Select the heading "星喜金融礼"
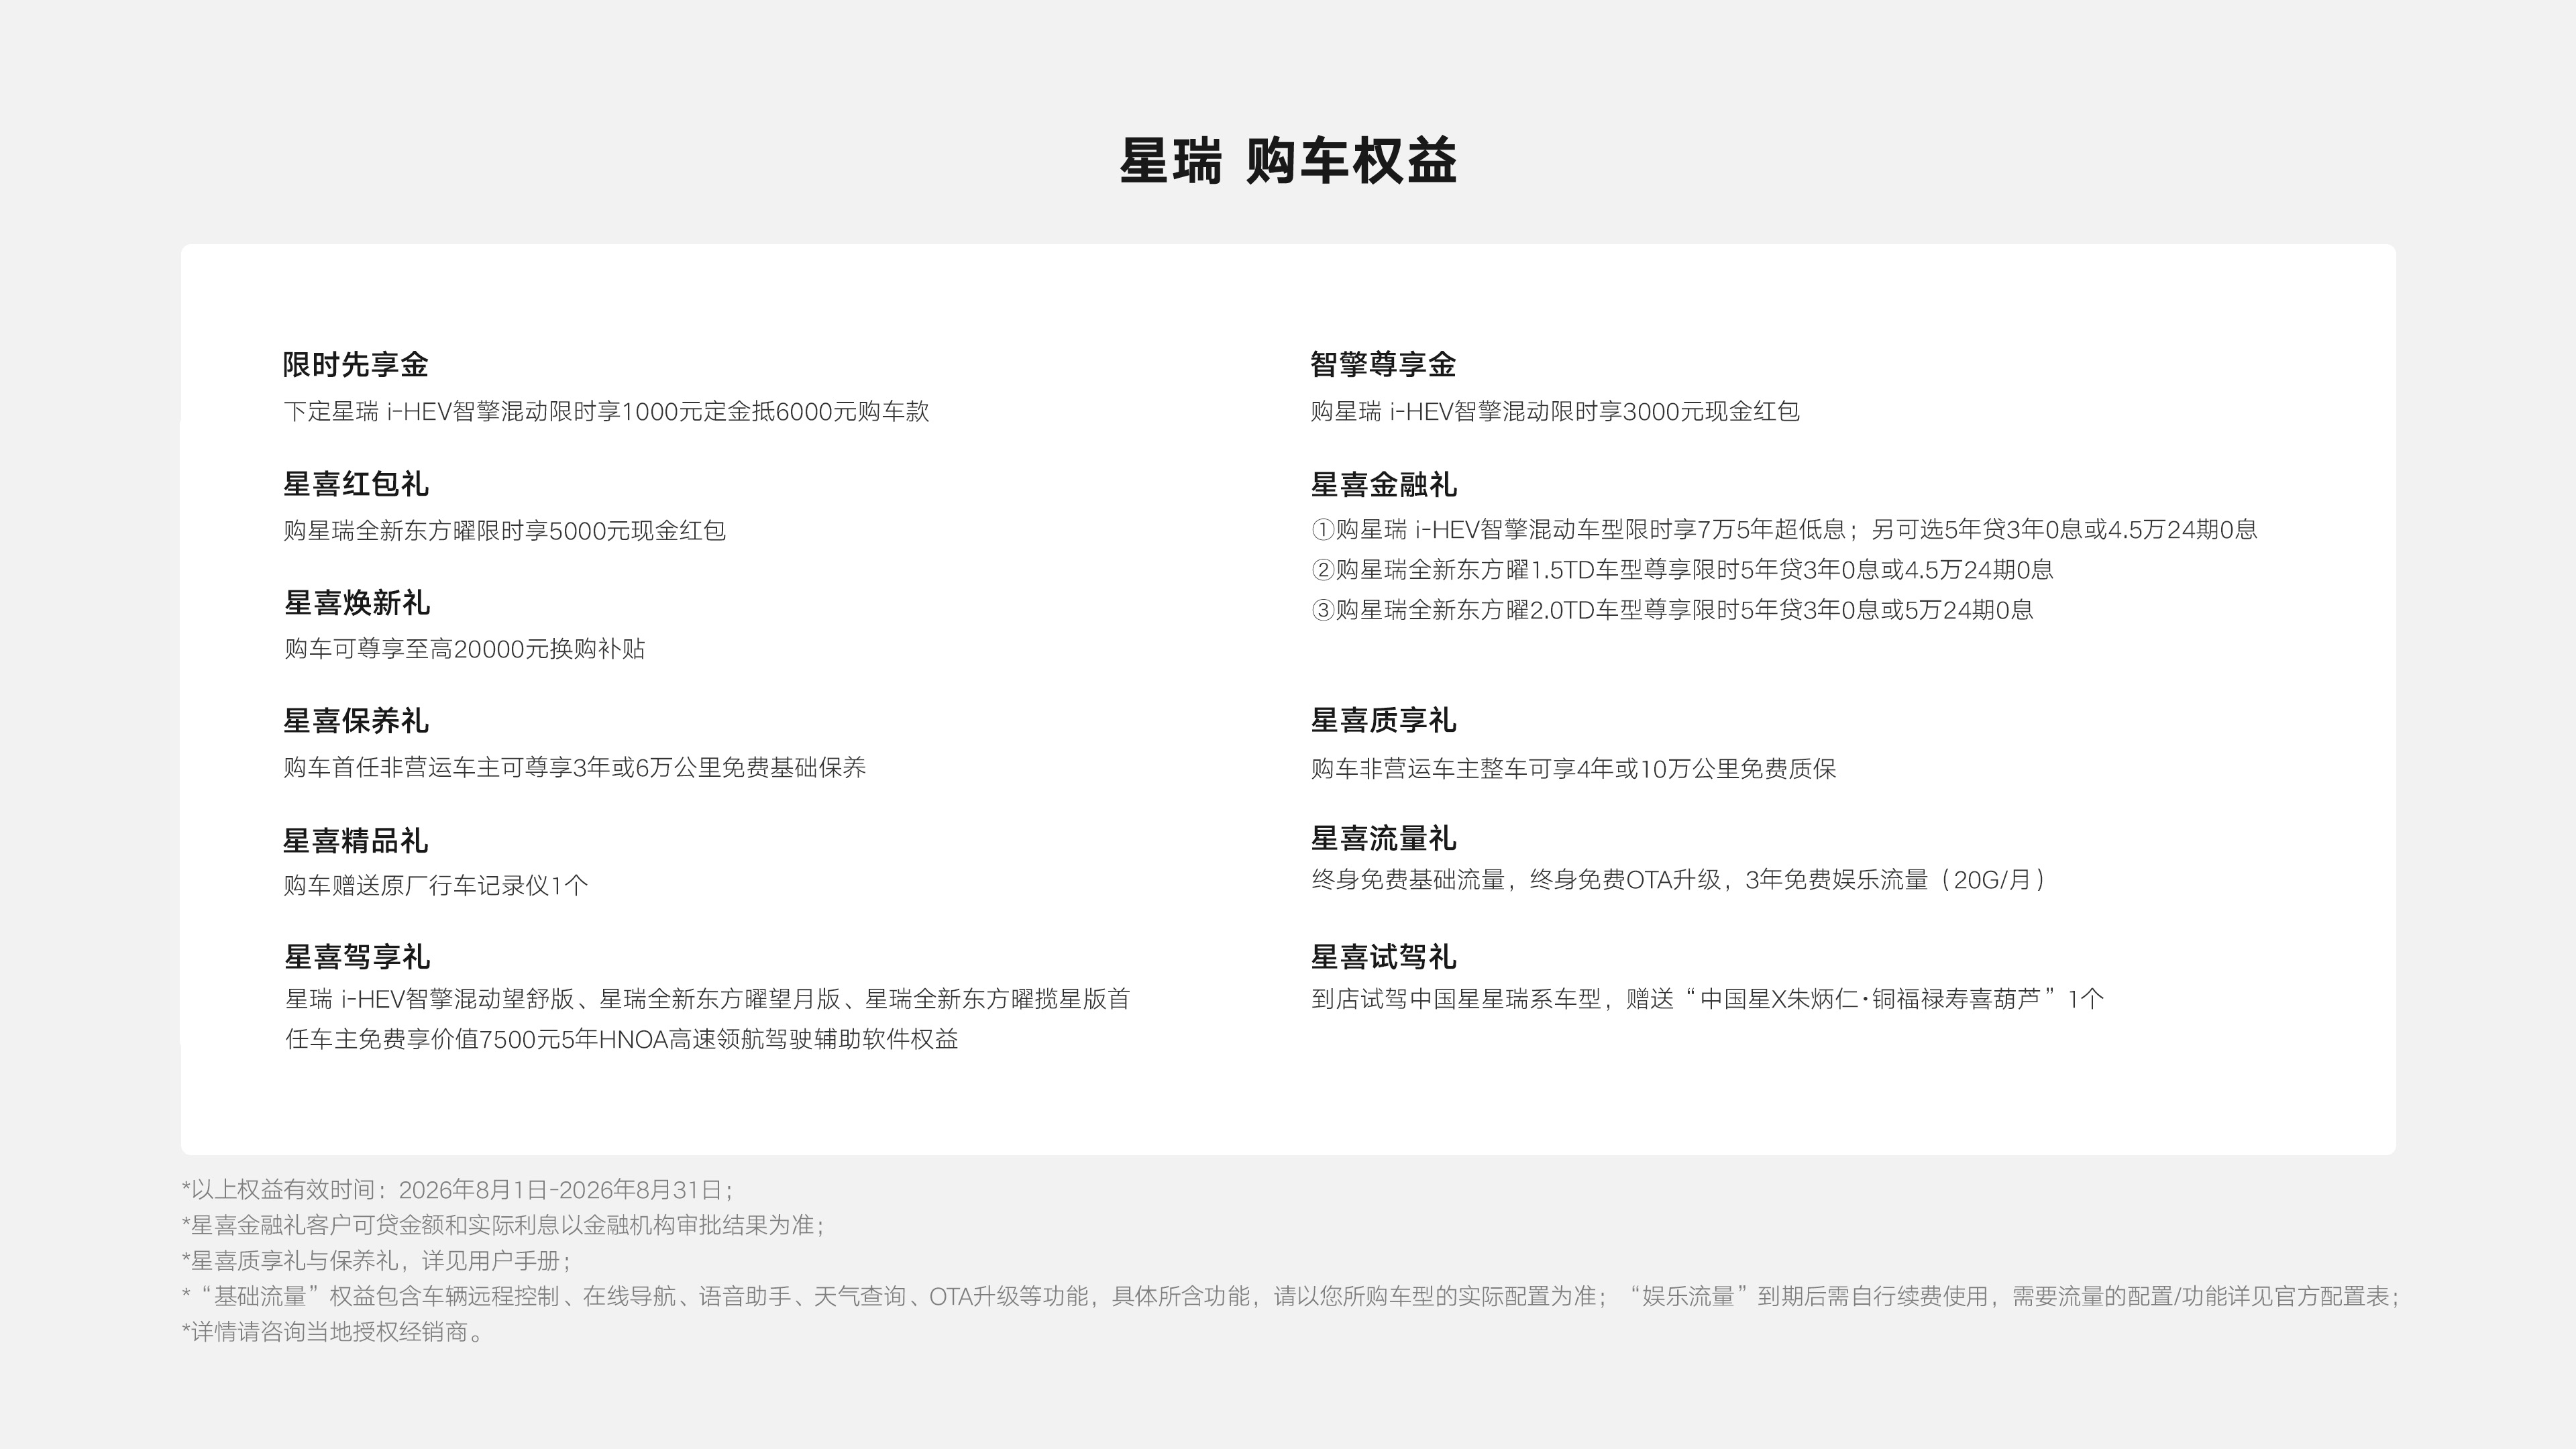Image resolution: width=2576 pixels, height=1449 pixels. [1383, 485]
